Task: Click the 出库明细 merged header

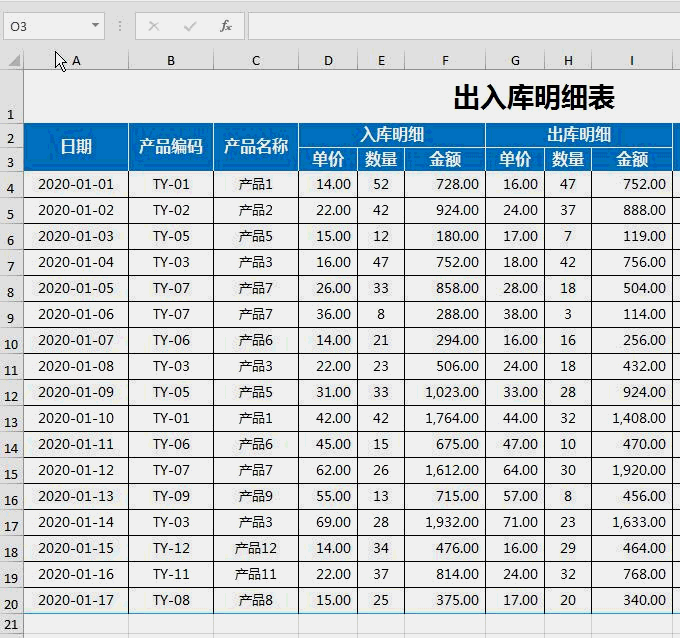Action: (579, 135)
